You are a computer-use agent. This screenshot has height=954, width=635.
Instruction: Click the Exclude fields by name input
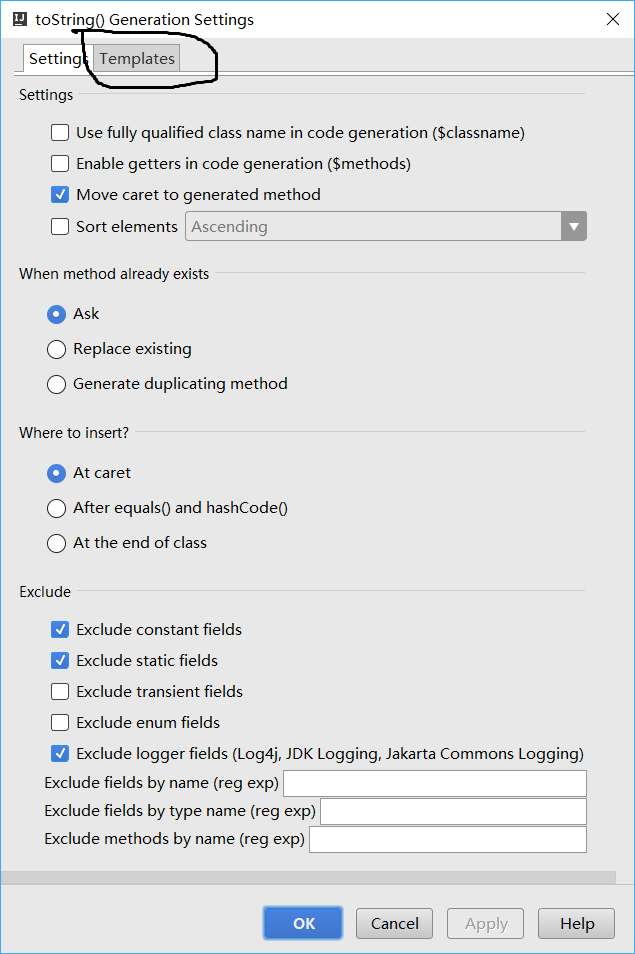(x=434, y=783)
